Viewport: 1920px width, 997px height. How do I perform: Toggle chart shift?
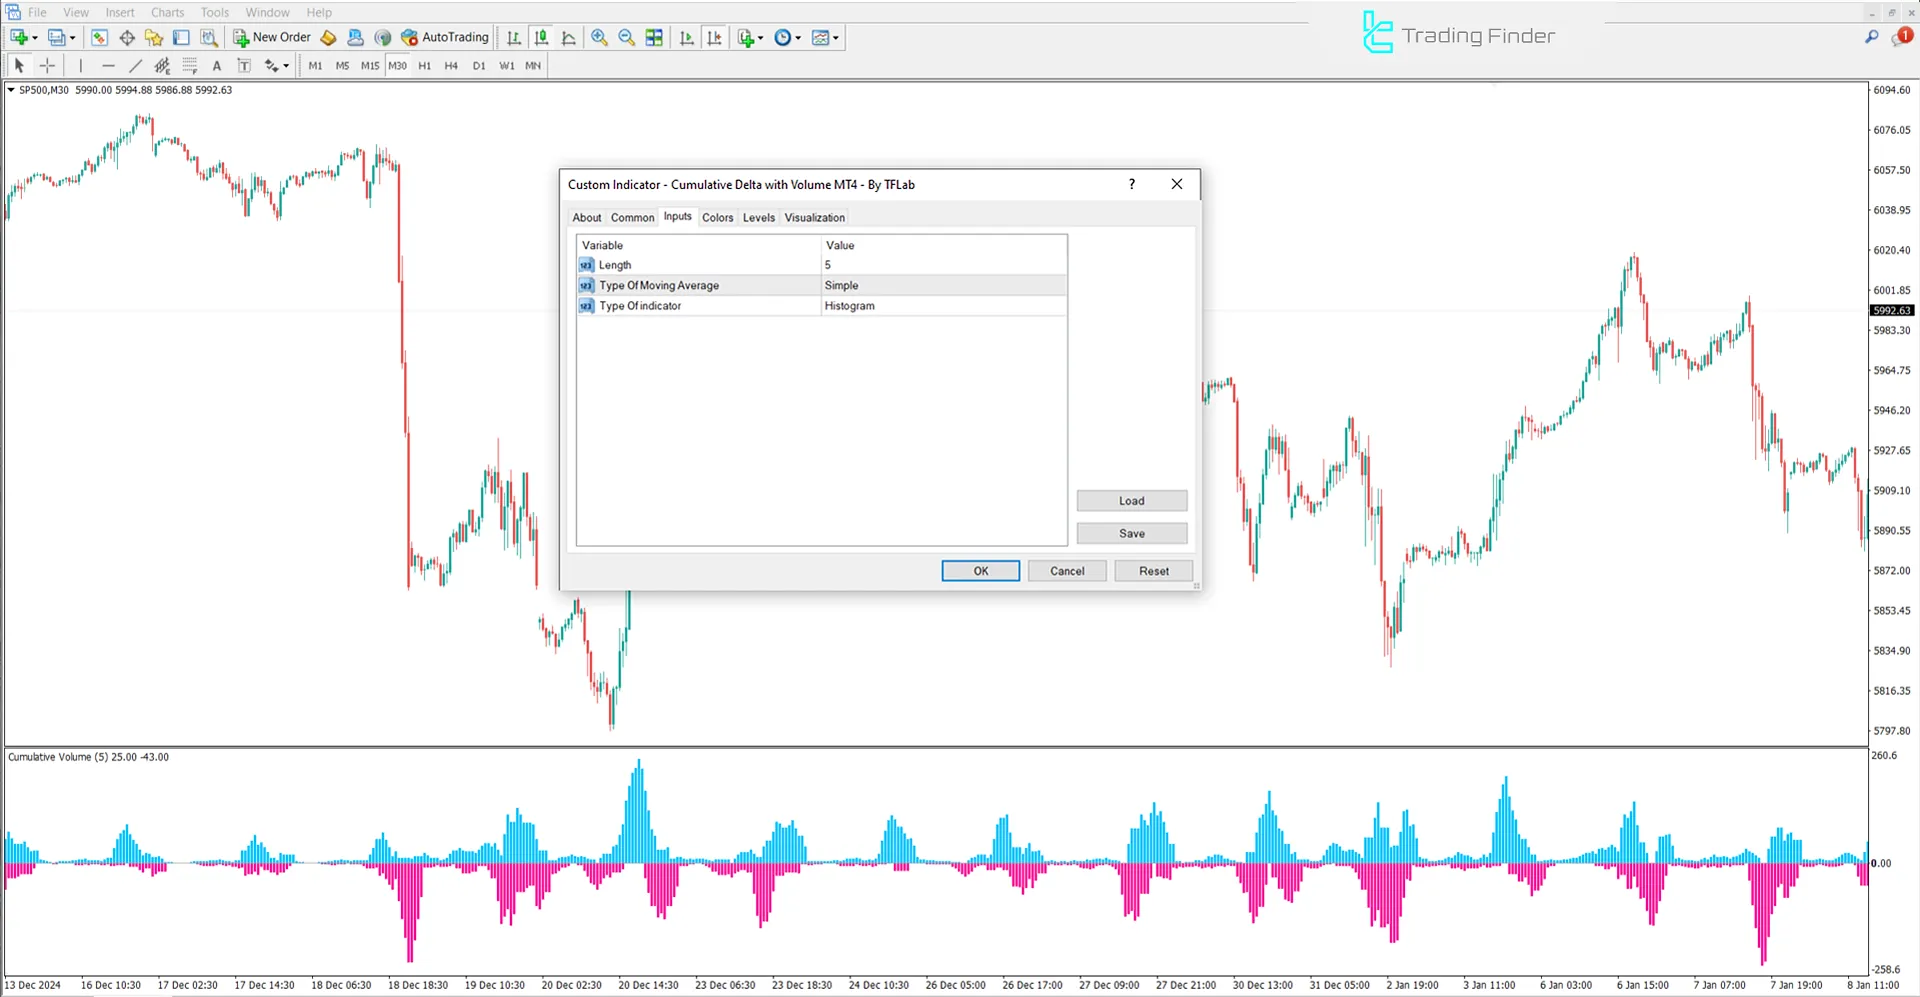[714, 37]
